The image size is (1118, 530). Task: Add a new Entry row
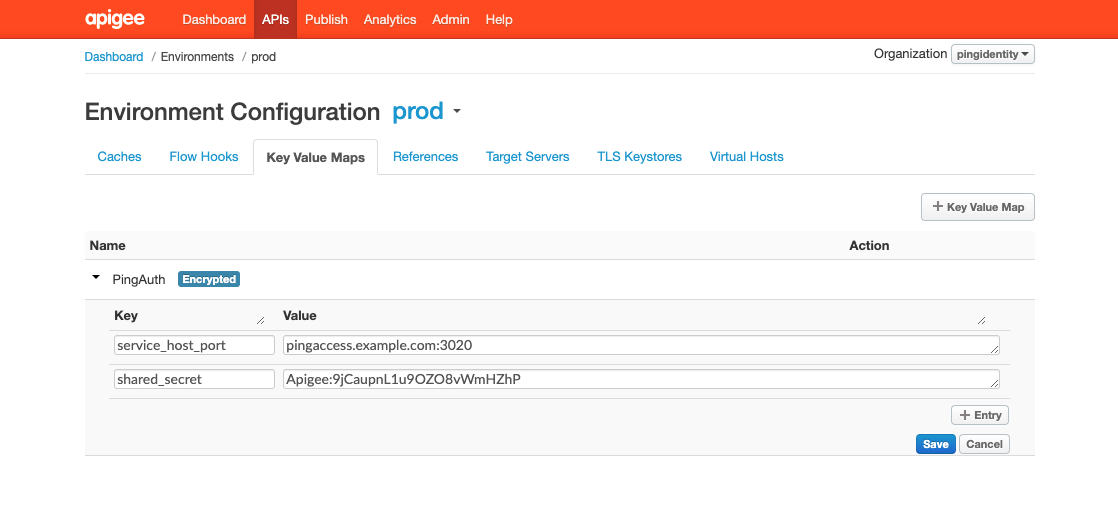pyautogui.click(x=979, y=415)
